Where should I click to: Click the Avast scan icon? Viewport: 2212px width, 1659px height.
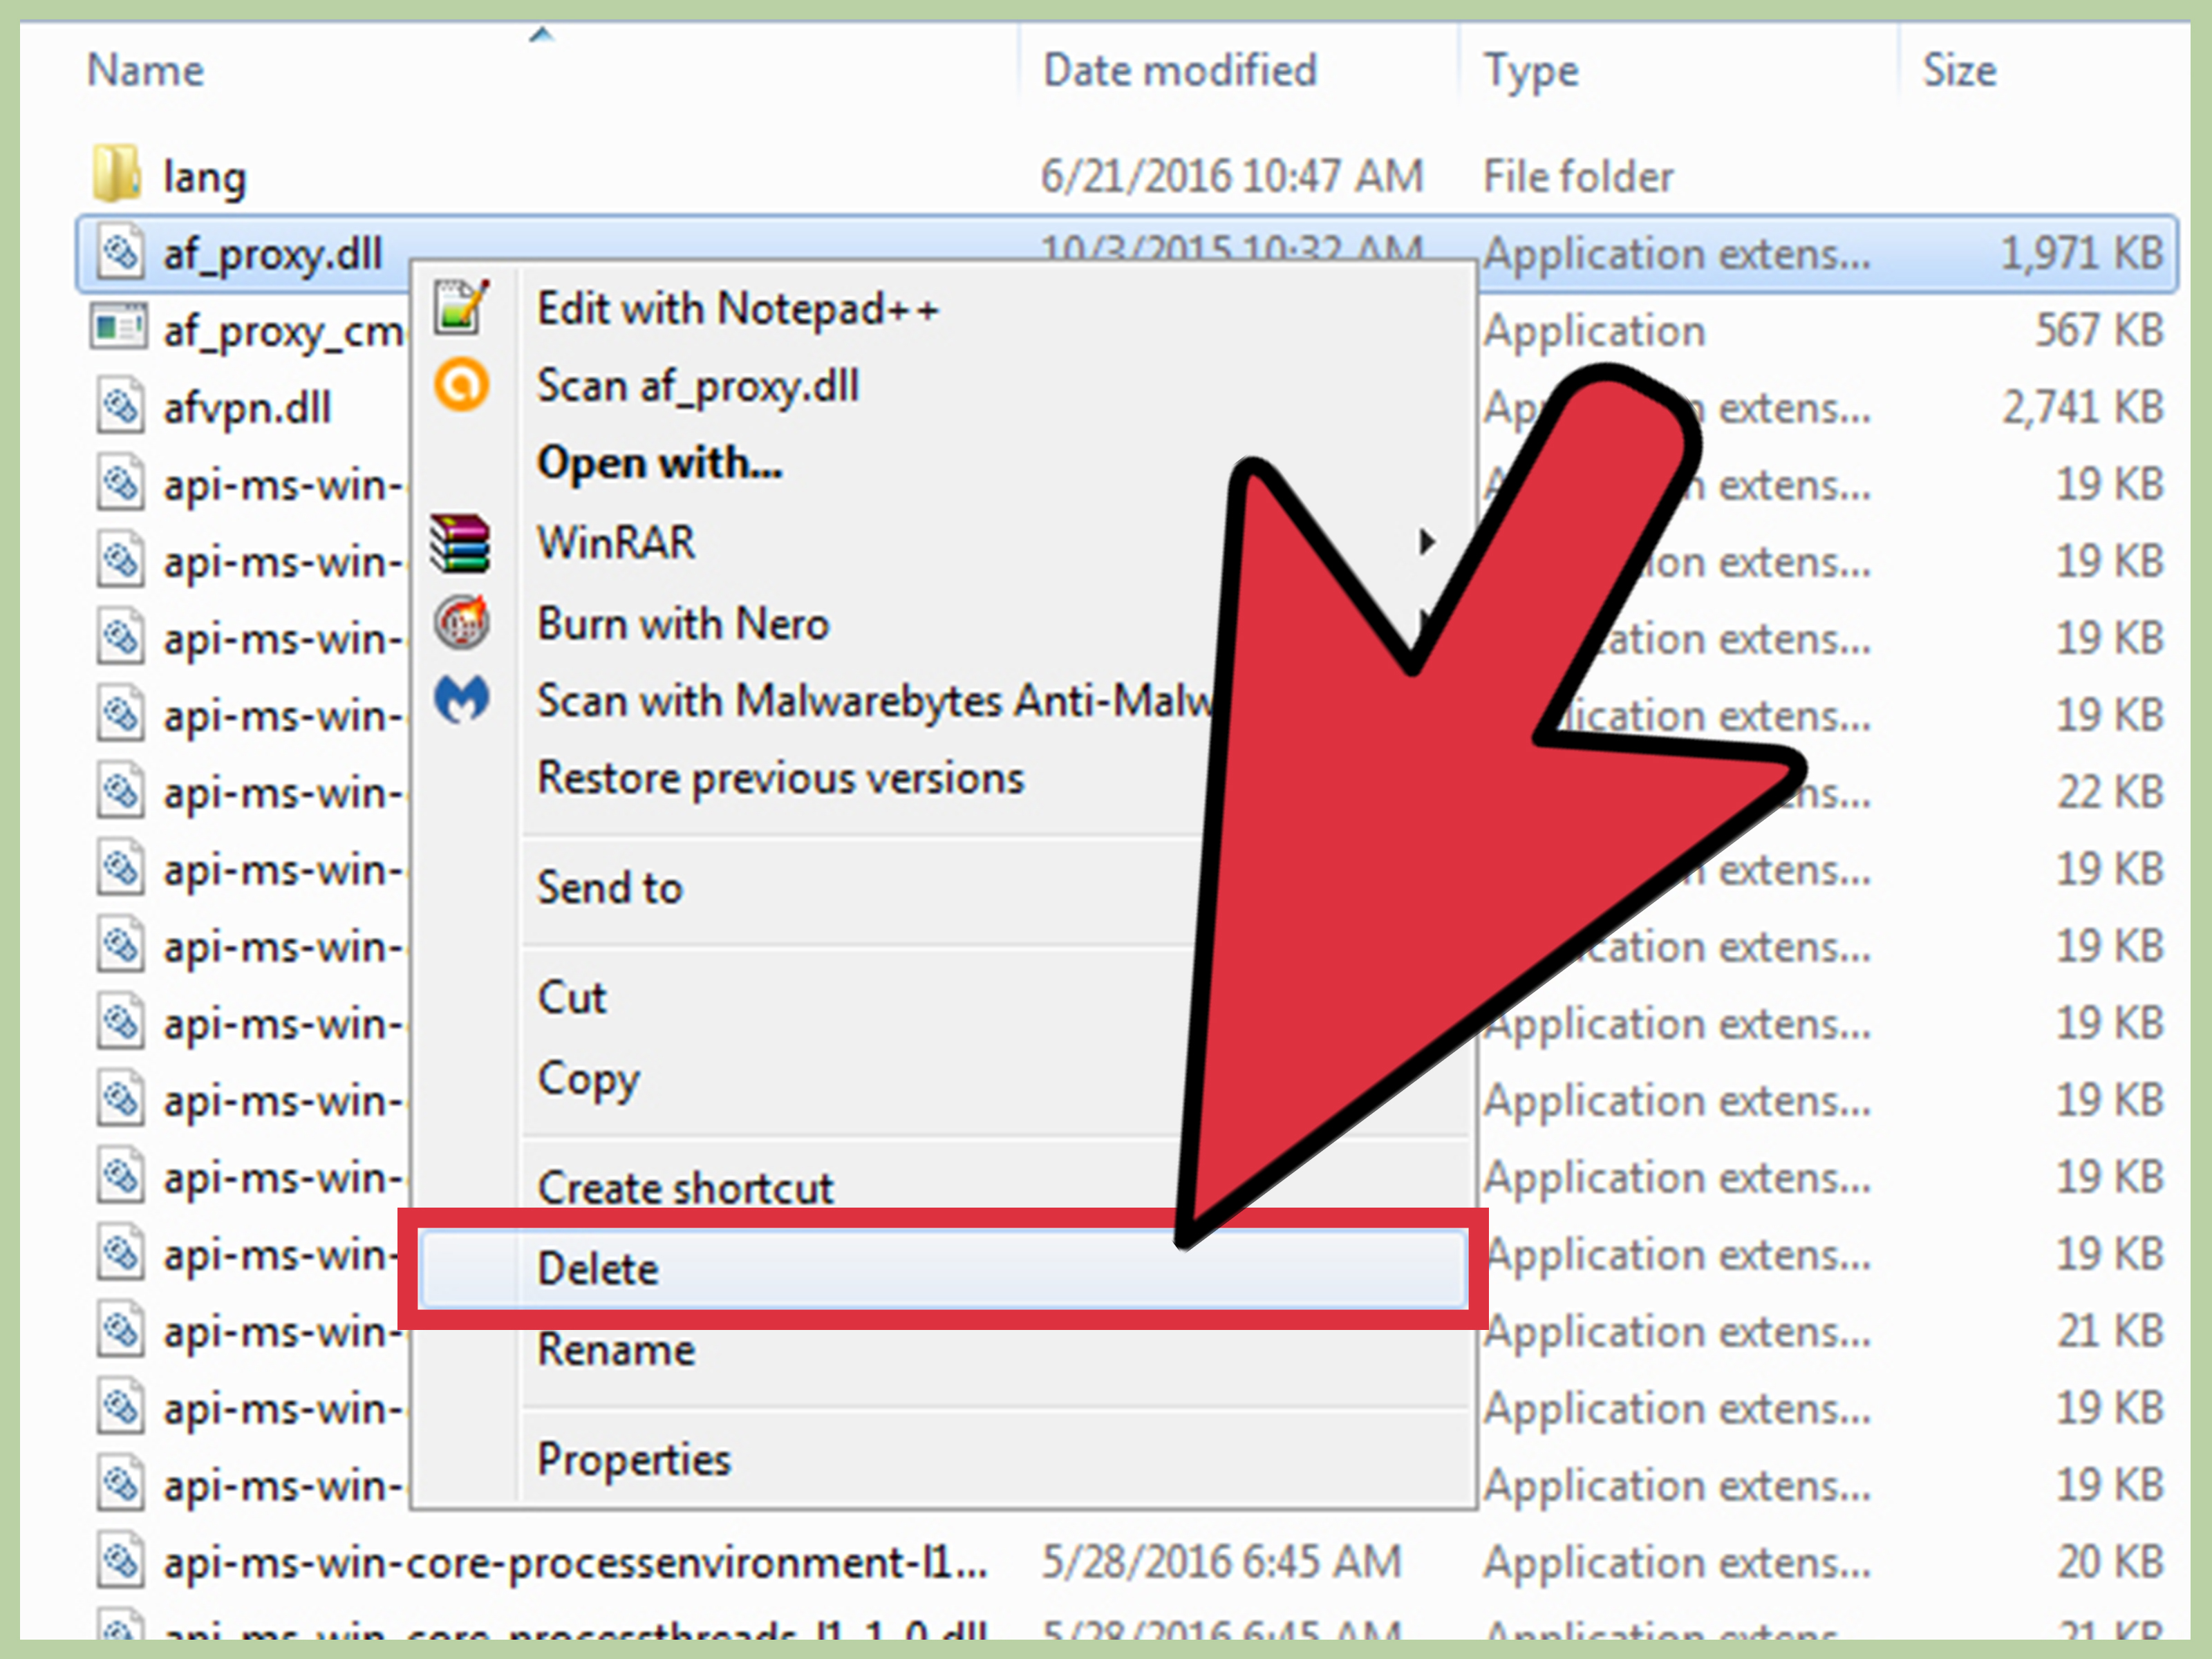coord(461,384)
